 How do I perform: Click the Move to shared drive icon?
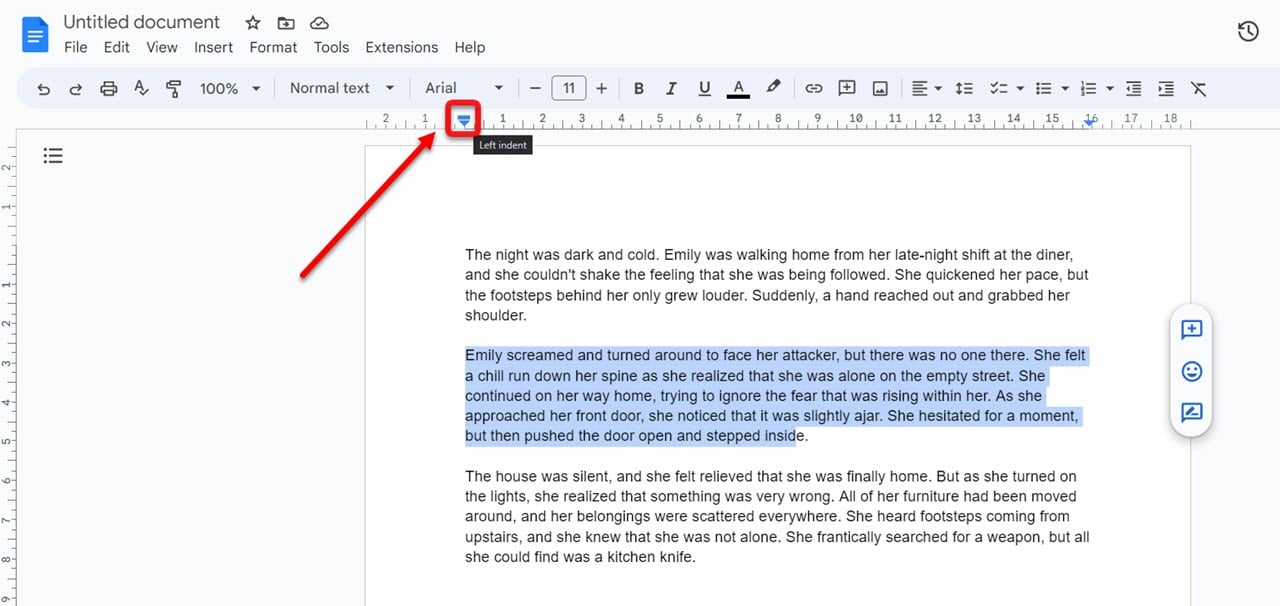(286, 22)
